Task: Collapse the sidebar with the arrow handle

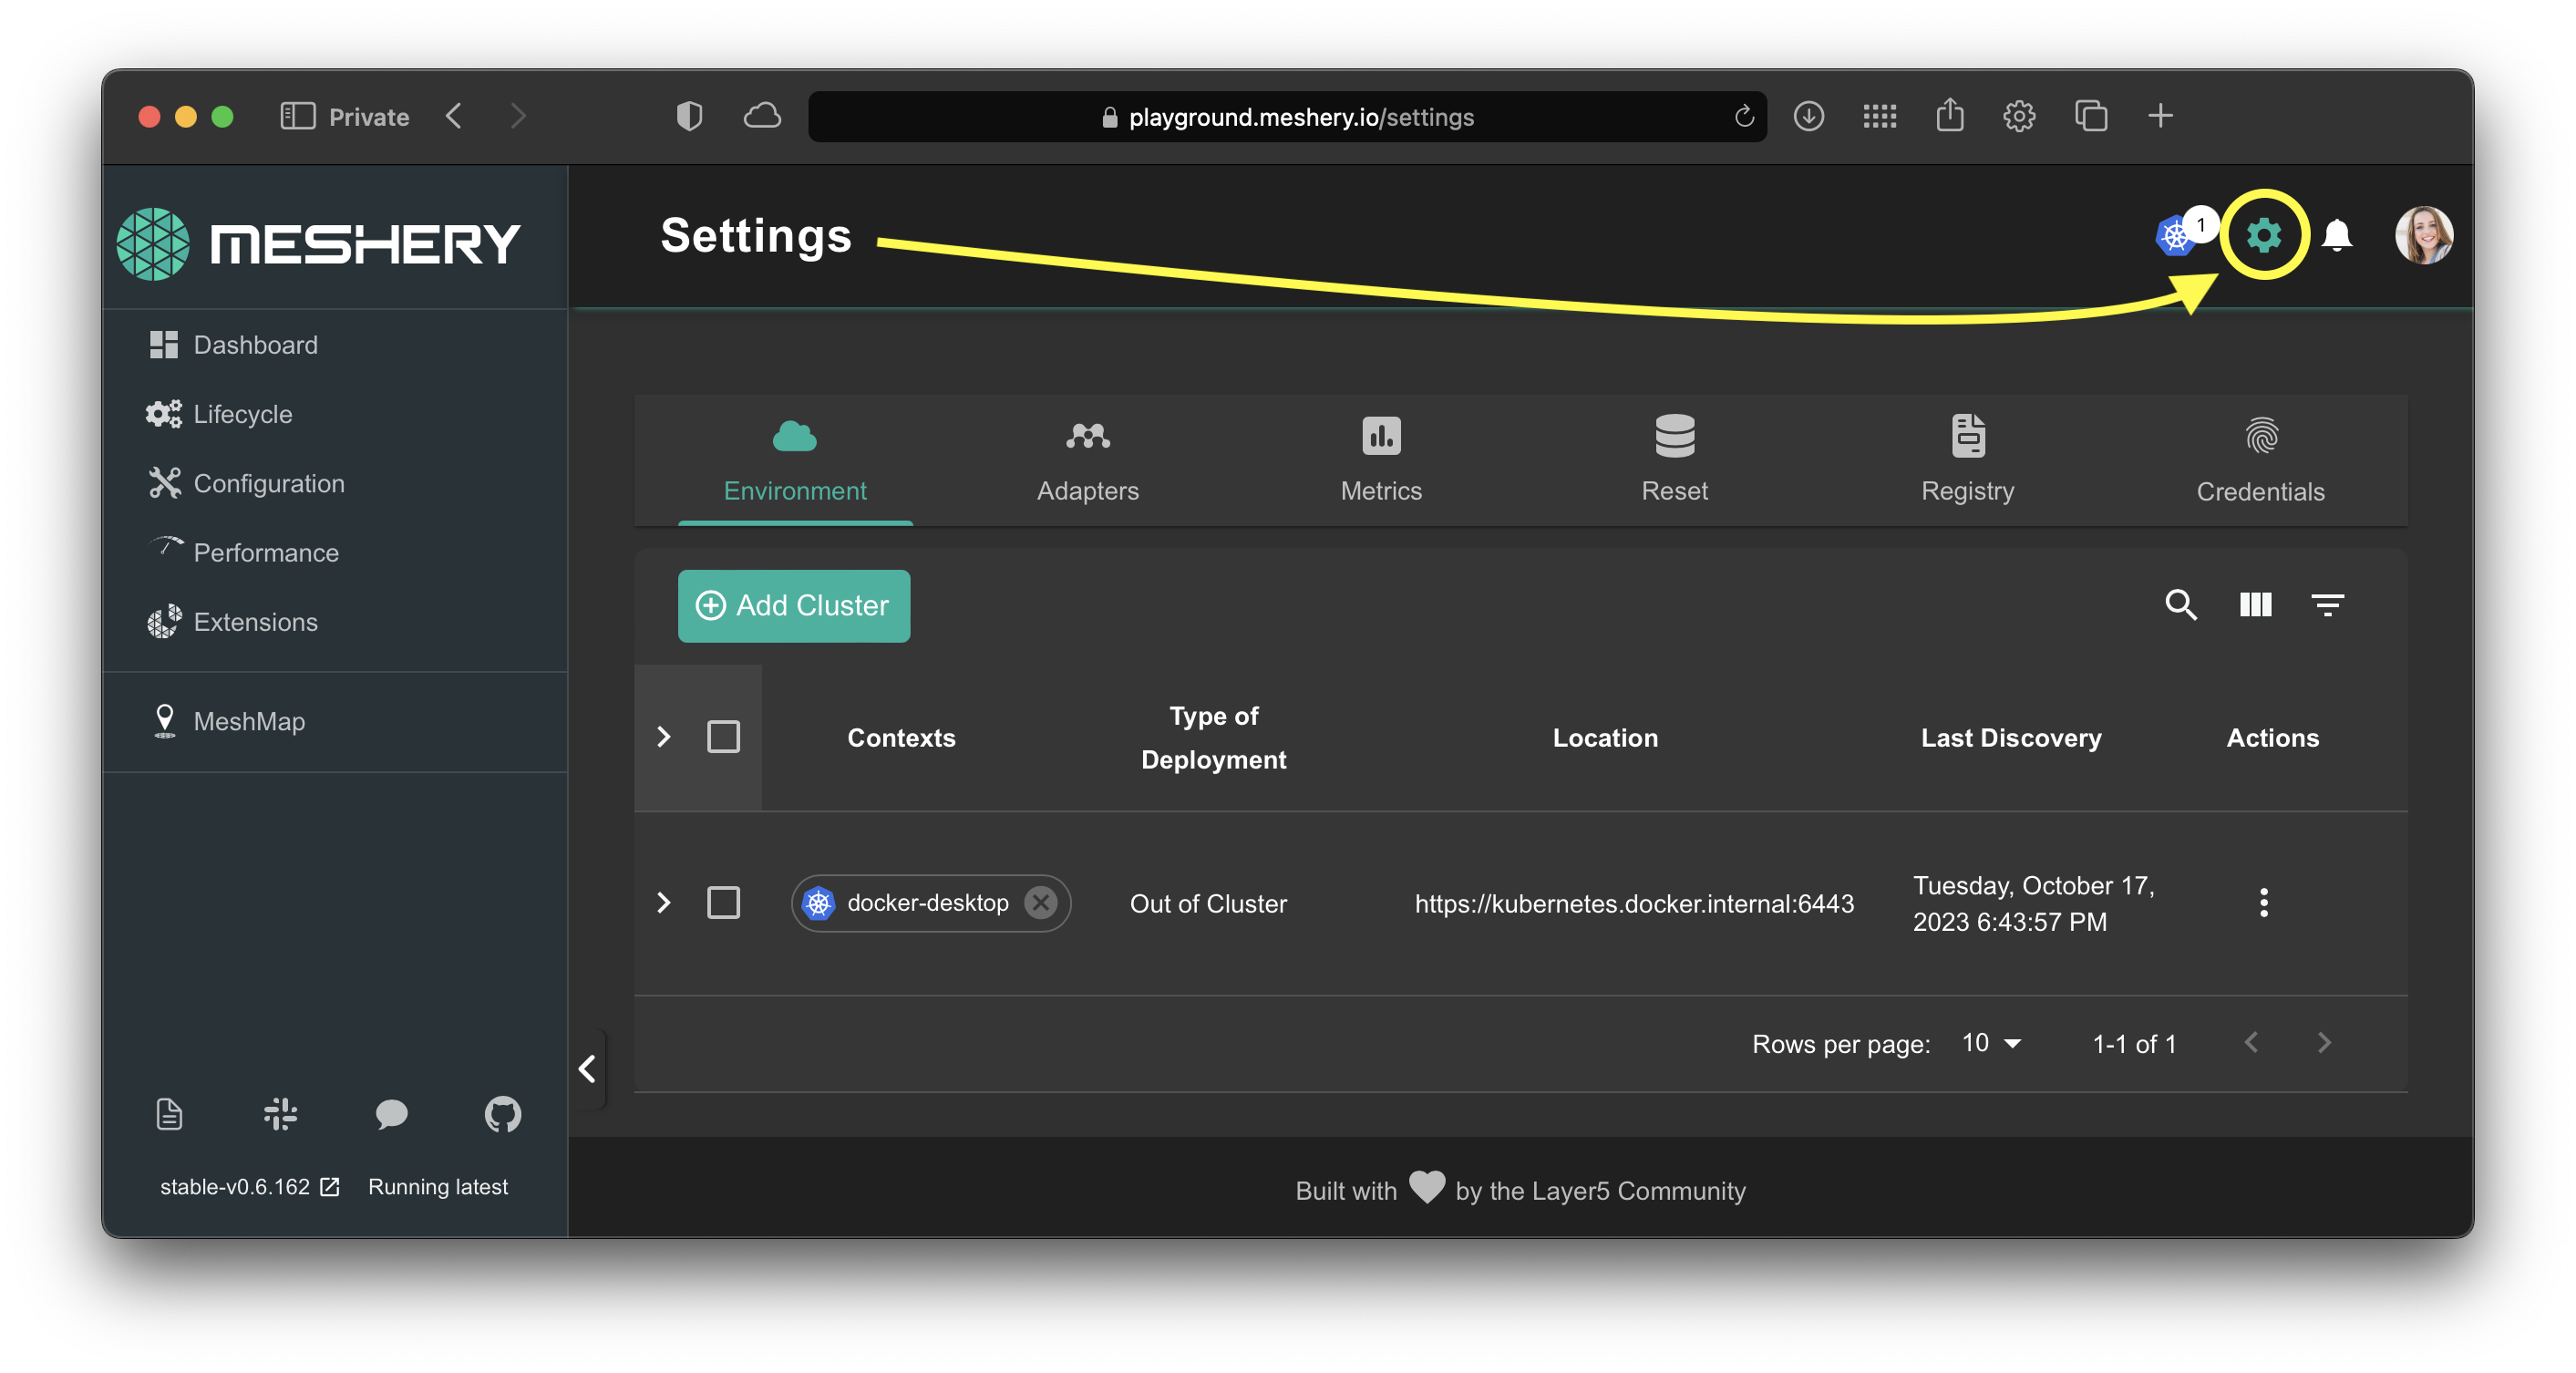Action: coord(588,1069)
